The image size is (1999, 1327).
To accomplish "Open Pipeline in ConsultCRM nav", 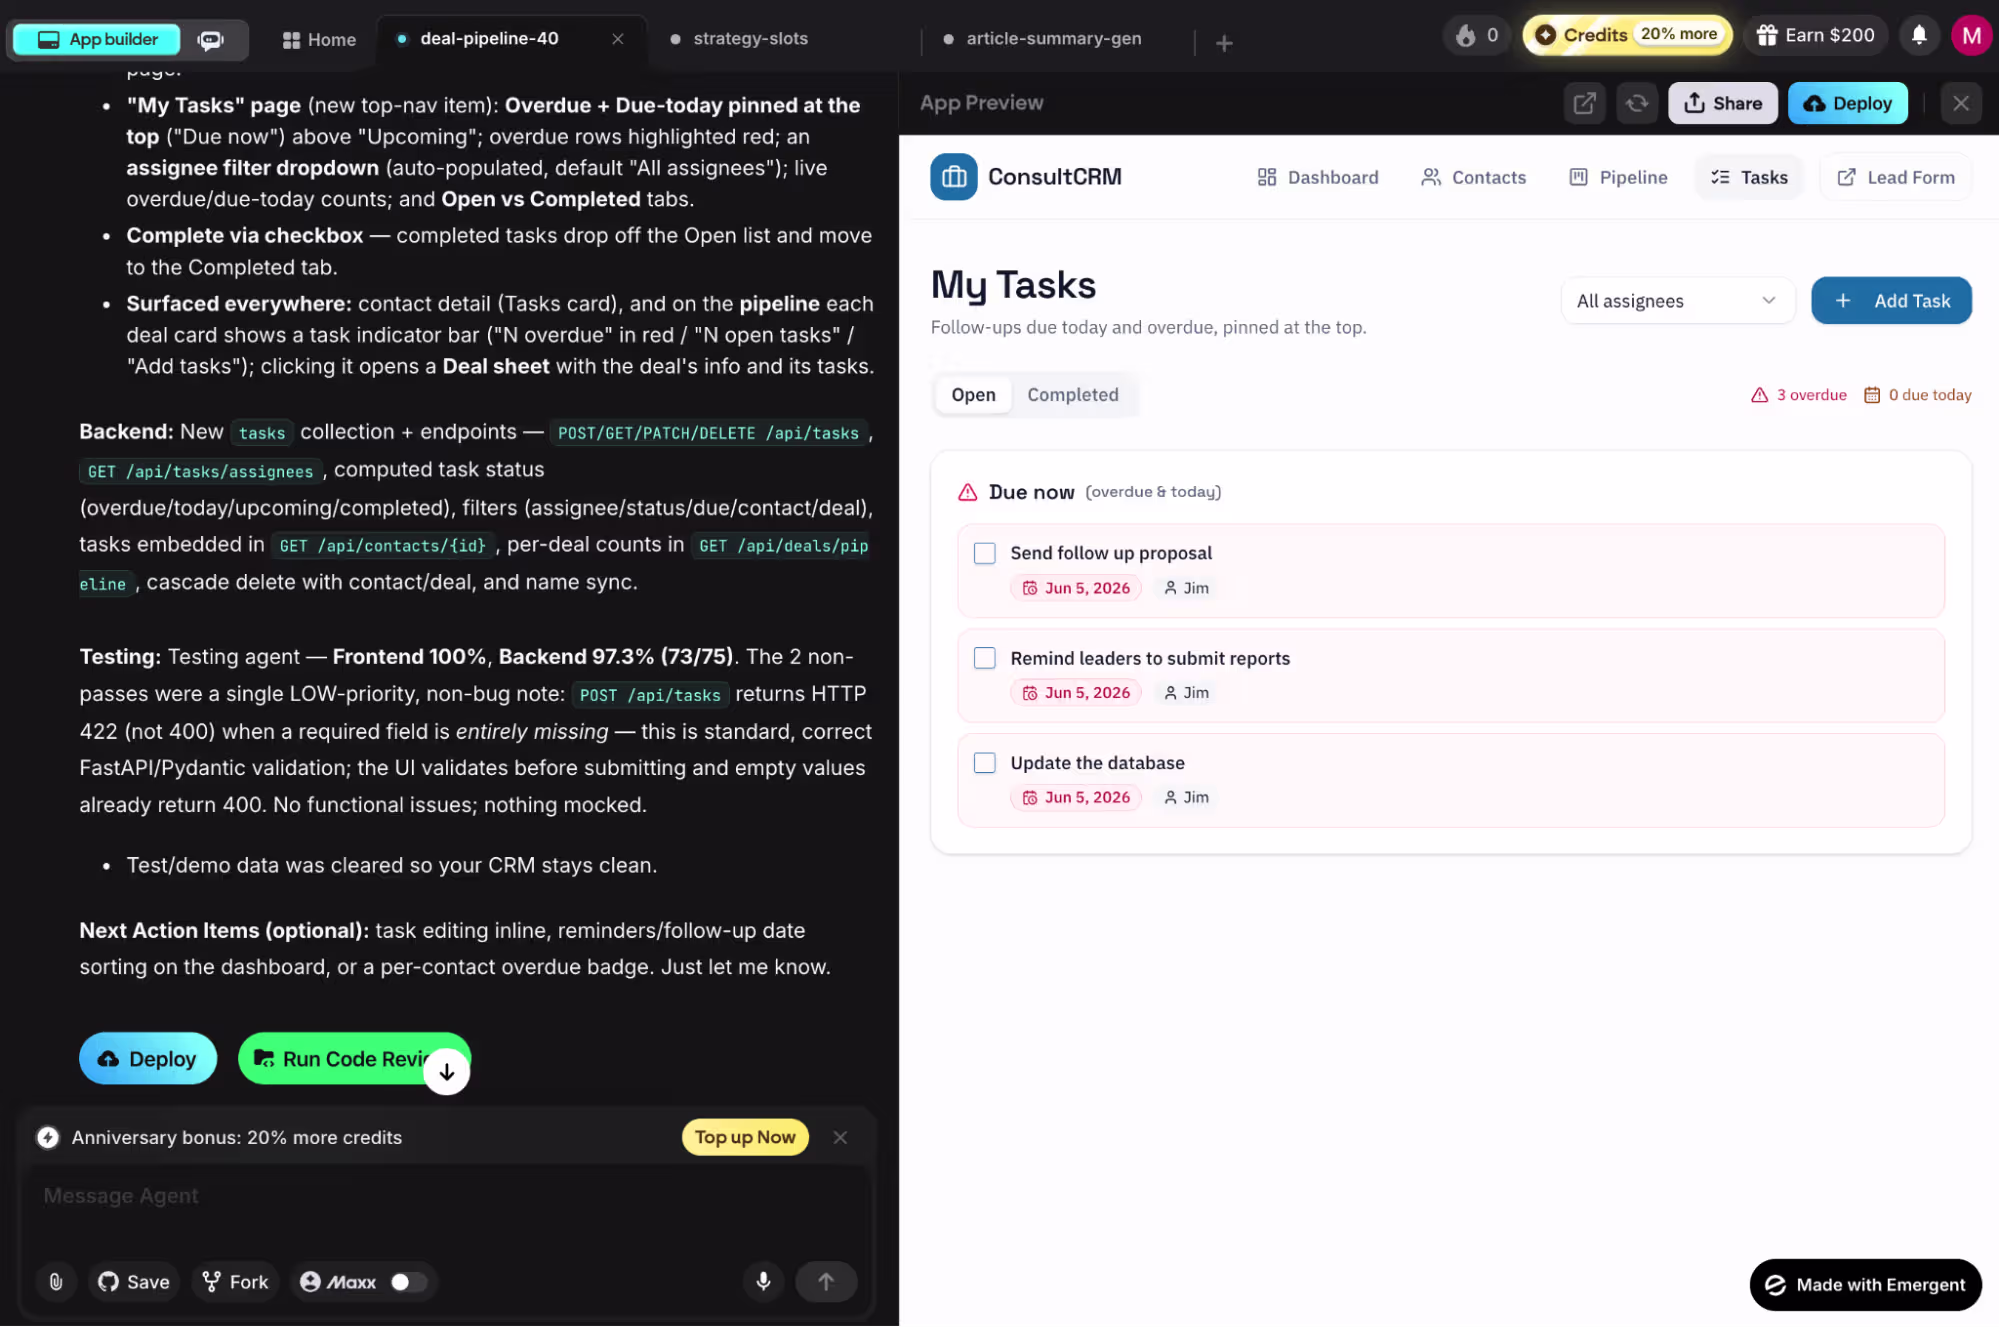I will click(1618, 177).
